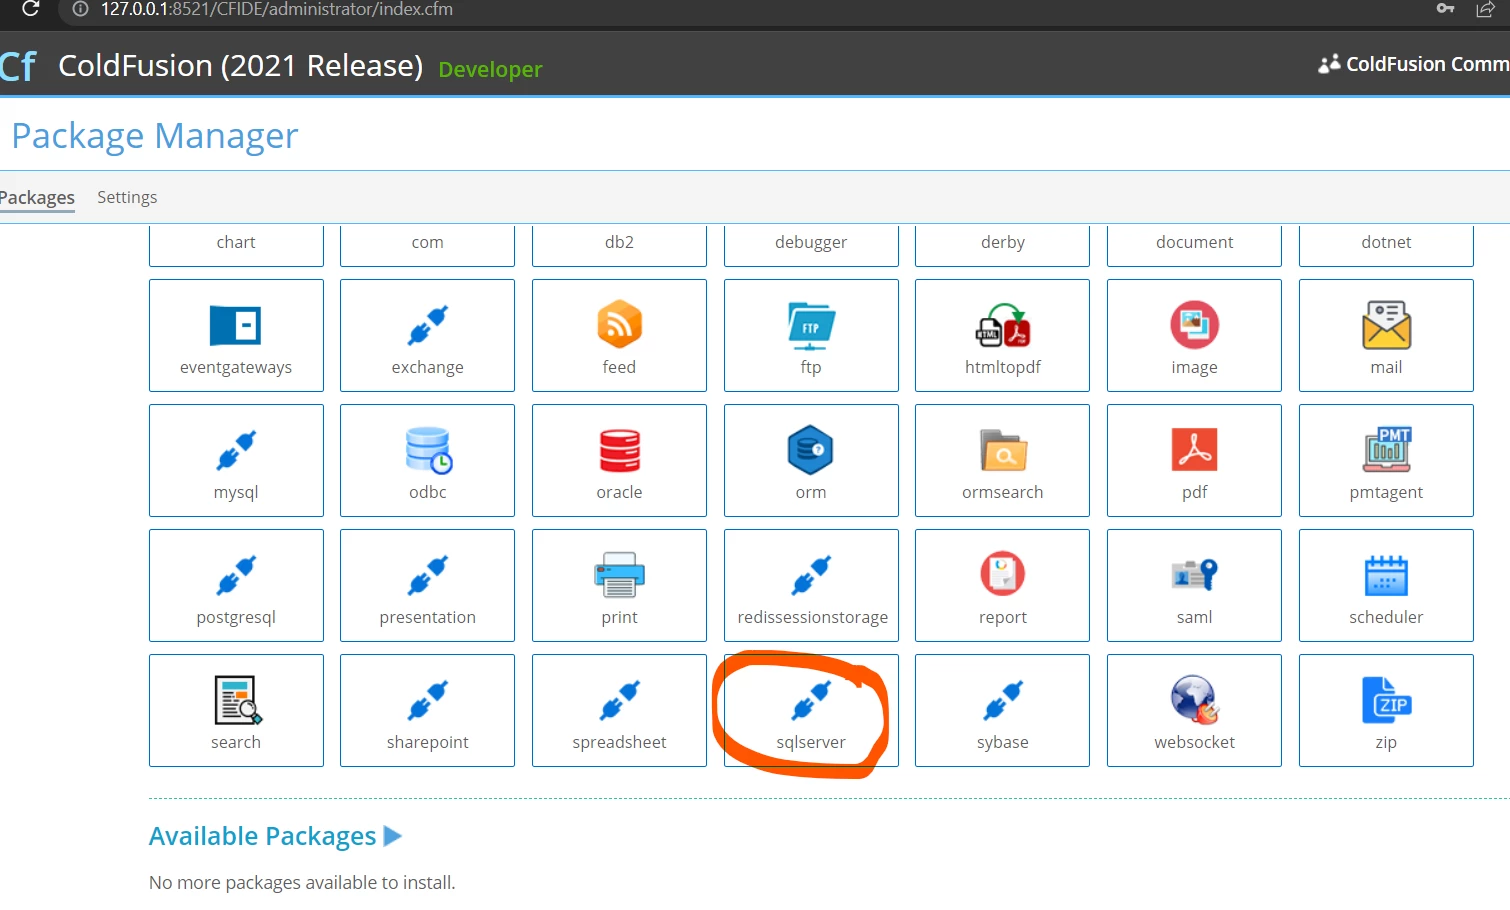Click the site info icon in address bar
The height and width of the screenshot is (910, 1510).
point(81,9)
